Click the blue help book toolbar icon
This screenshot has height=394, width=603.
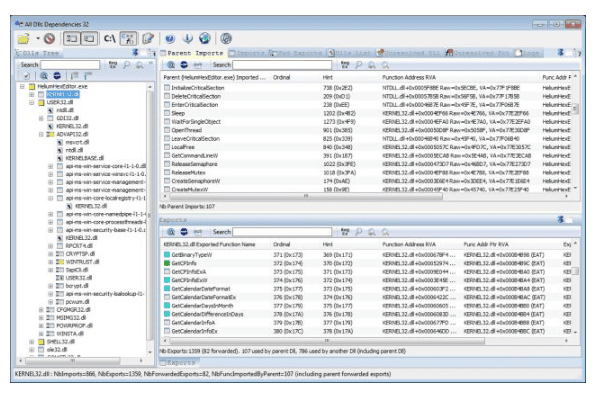[170, 38]
